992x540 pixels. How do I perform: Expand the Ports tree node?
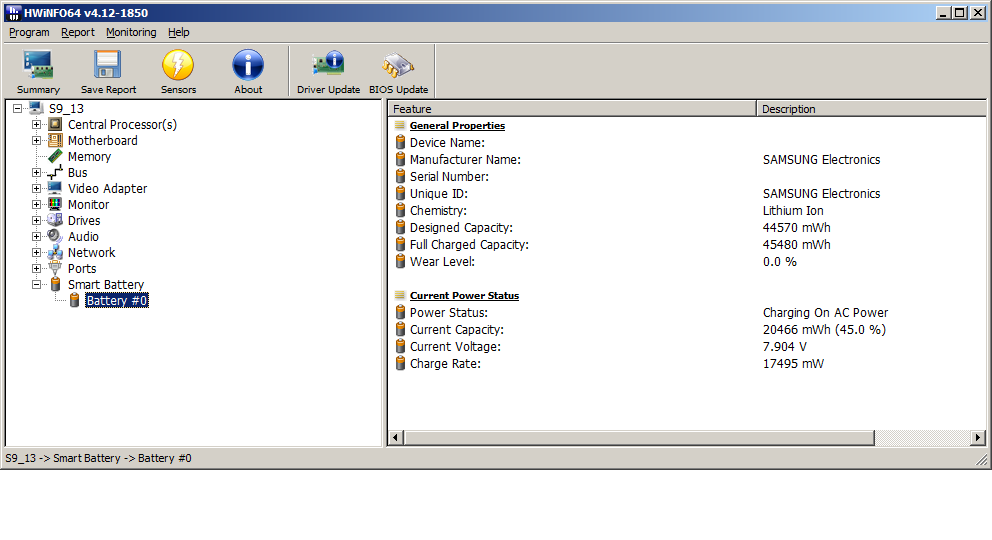(37, 268)
